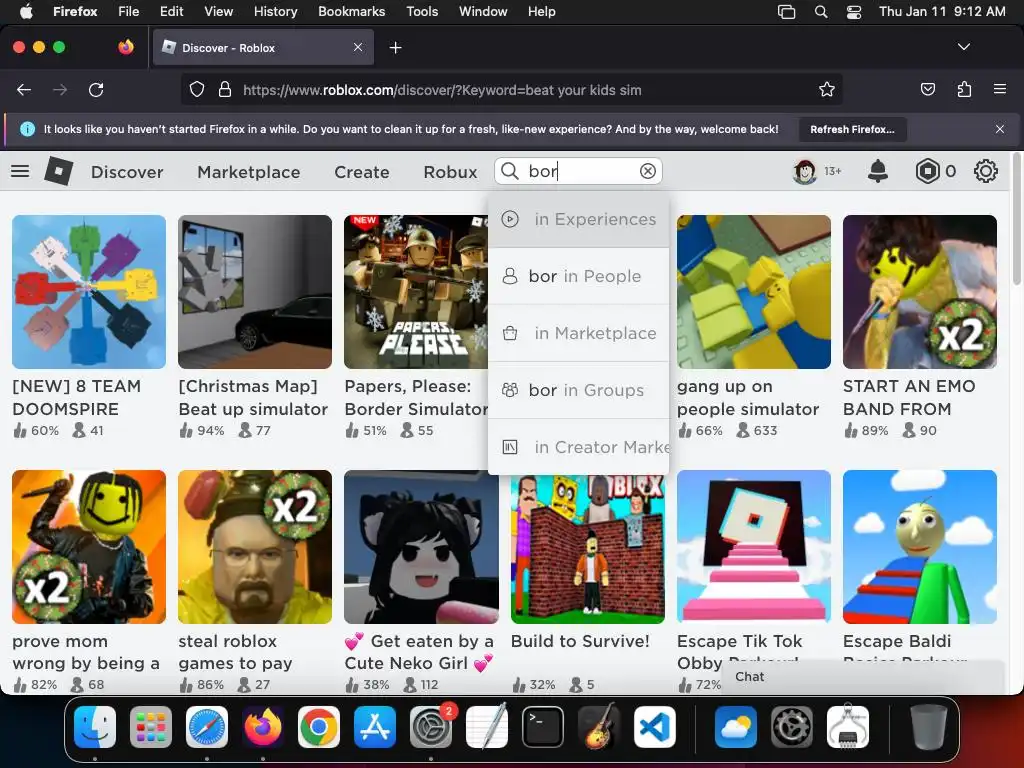Open the Chat panel
The width and height of the screenshot is (1024, 768).
click(x=865, y=677)
